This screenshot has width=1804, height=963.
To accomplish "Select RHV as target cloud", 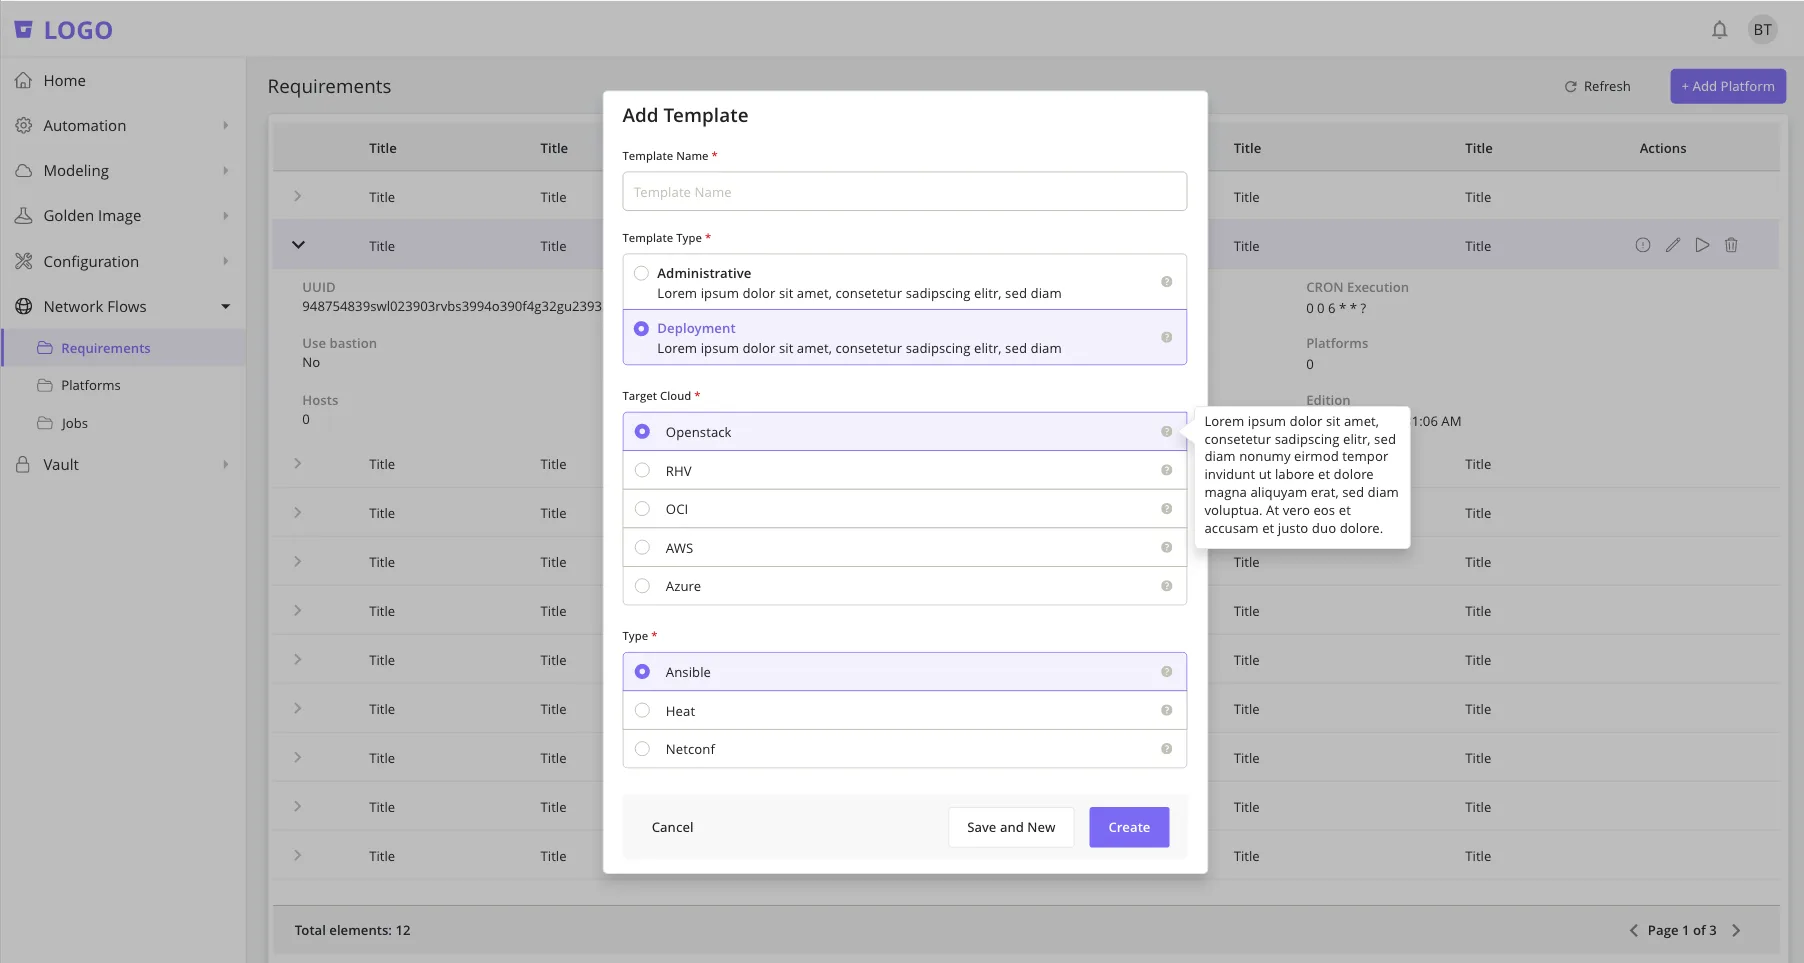I will pyautogui.click(x=642, y=470).
